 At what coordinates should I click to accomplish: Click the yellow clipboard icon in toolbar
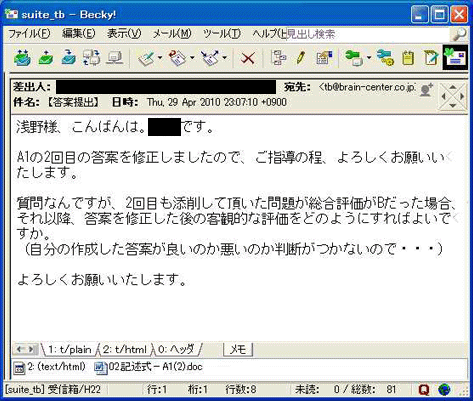pos(409,58)
